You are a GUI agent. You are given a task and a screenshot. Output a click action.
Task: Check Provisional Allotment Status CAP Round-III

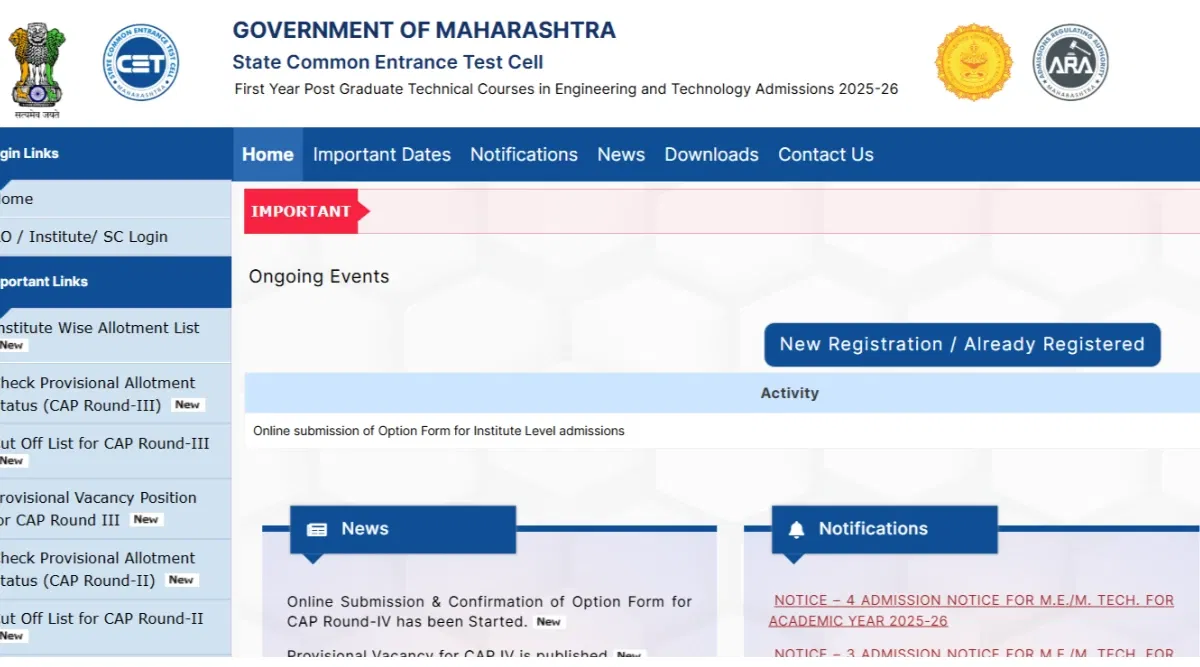click(115, 394)
